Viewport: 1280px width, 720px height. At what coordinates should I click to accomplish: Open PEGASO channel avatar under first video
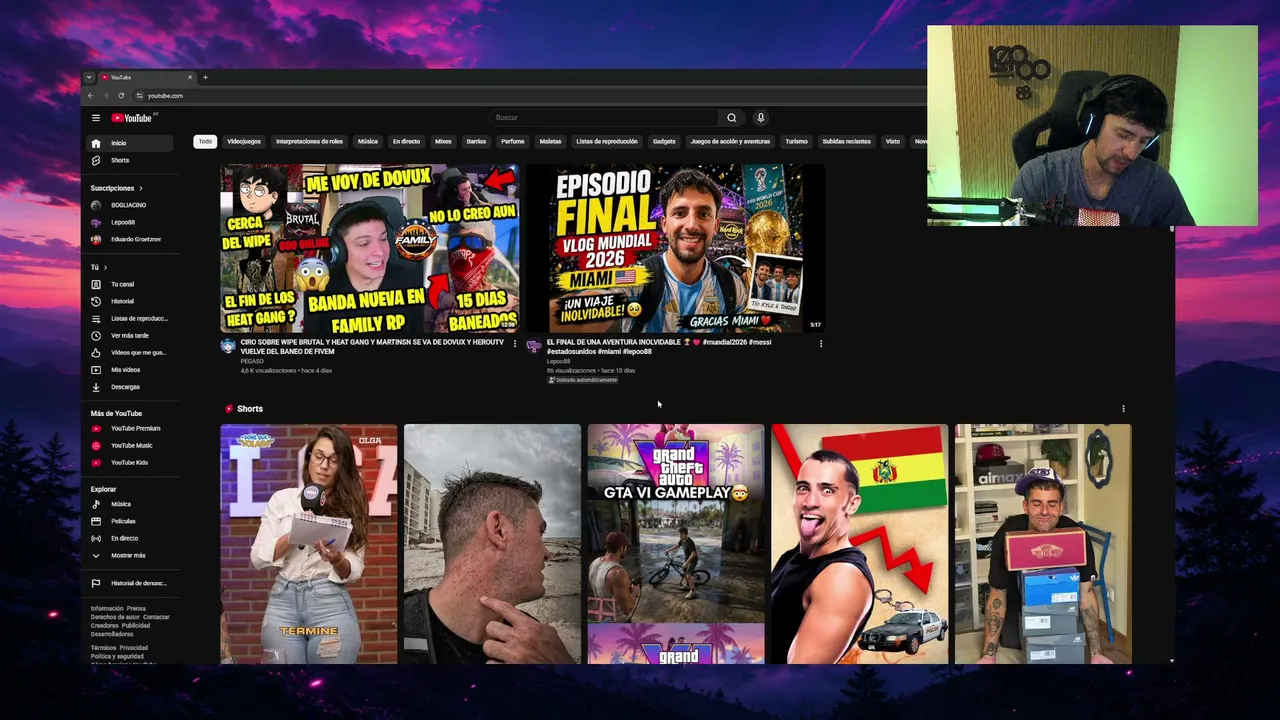click(228, 346)
